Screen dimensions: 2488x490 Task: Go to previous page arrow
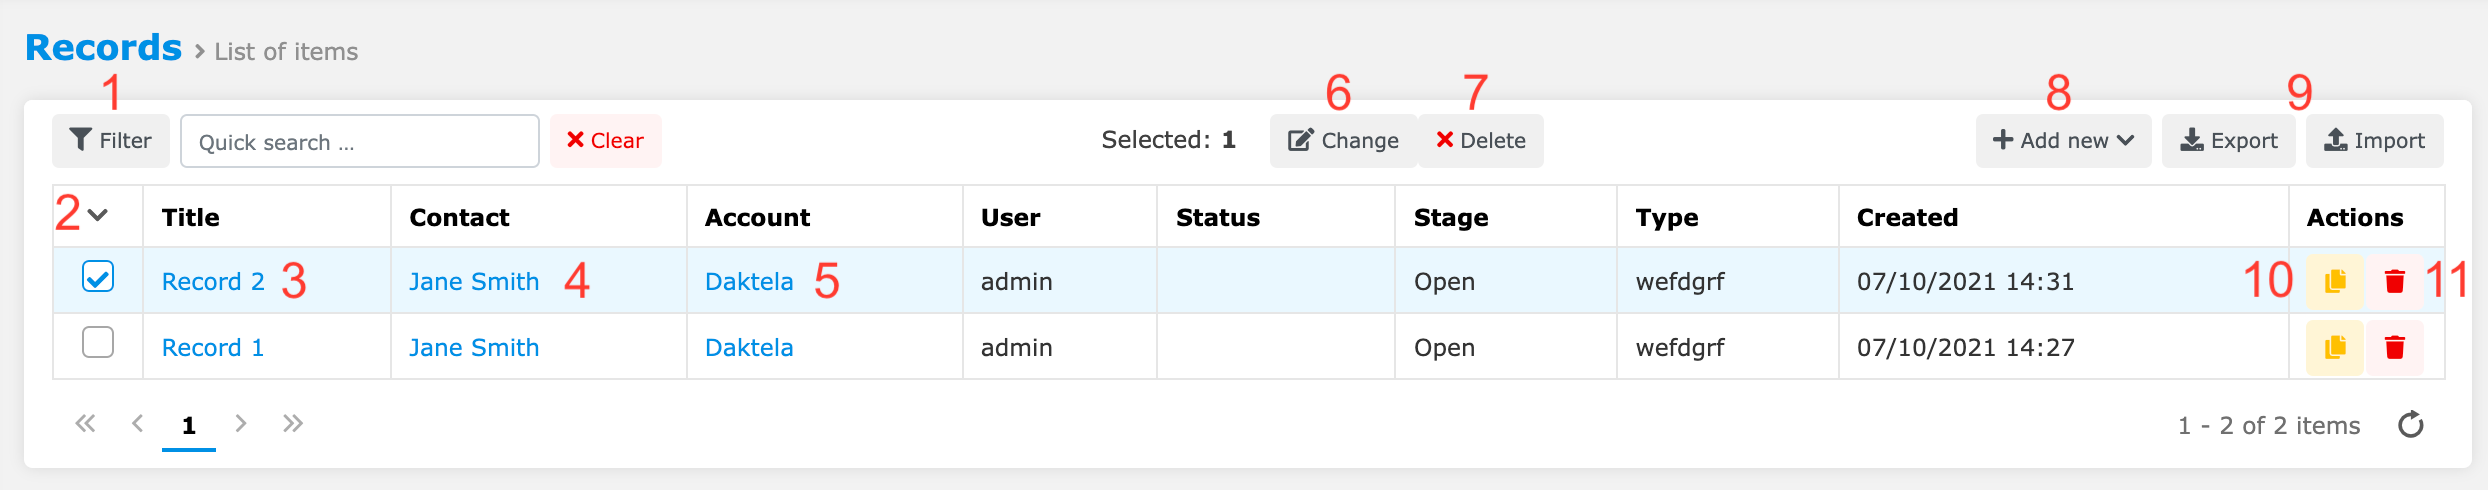(x=138, y=424)
